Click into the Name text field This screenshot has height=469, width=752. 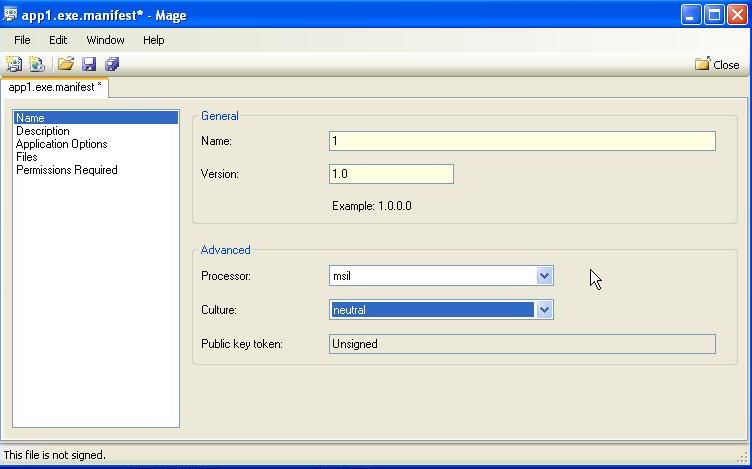click(522, 141)
